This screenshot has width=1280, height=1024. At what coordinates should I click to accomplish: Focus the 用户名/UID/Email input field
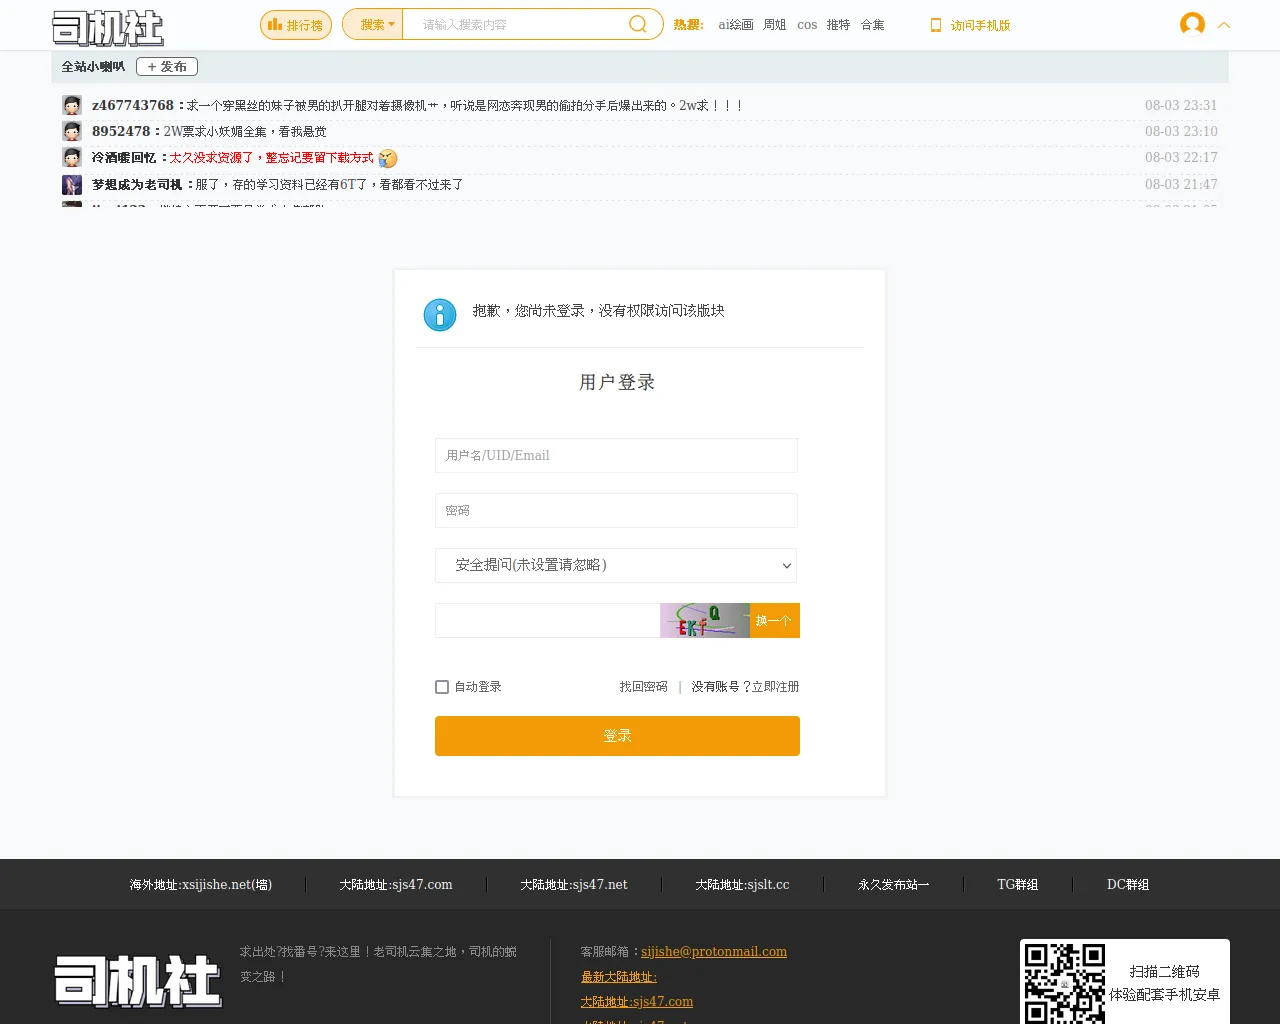tap(616, 455)
